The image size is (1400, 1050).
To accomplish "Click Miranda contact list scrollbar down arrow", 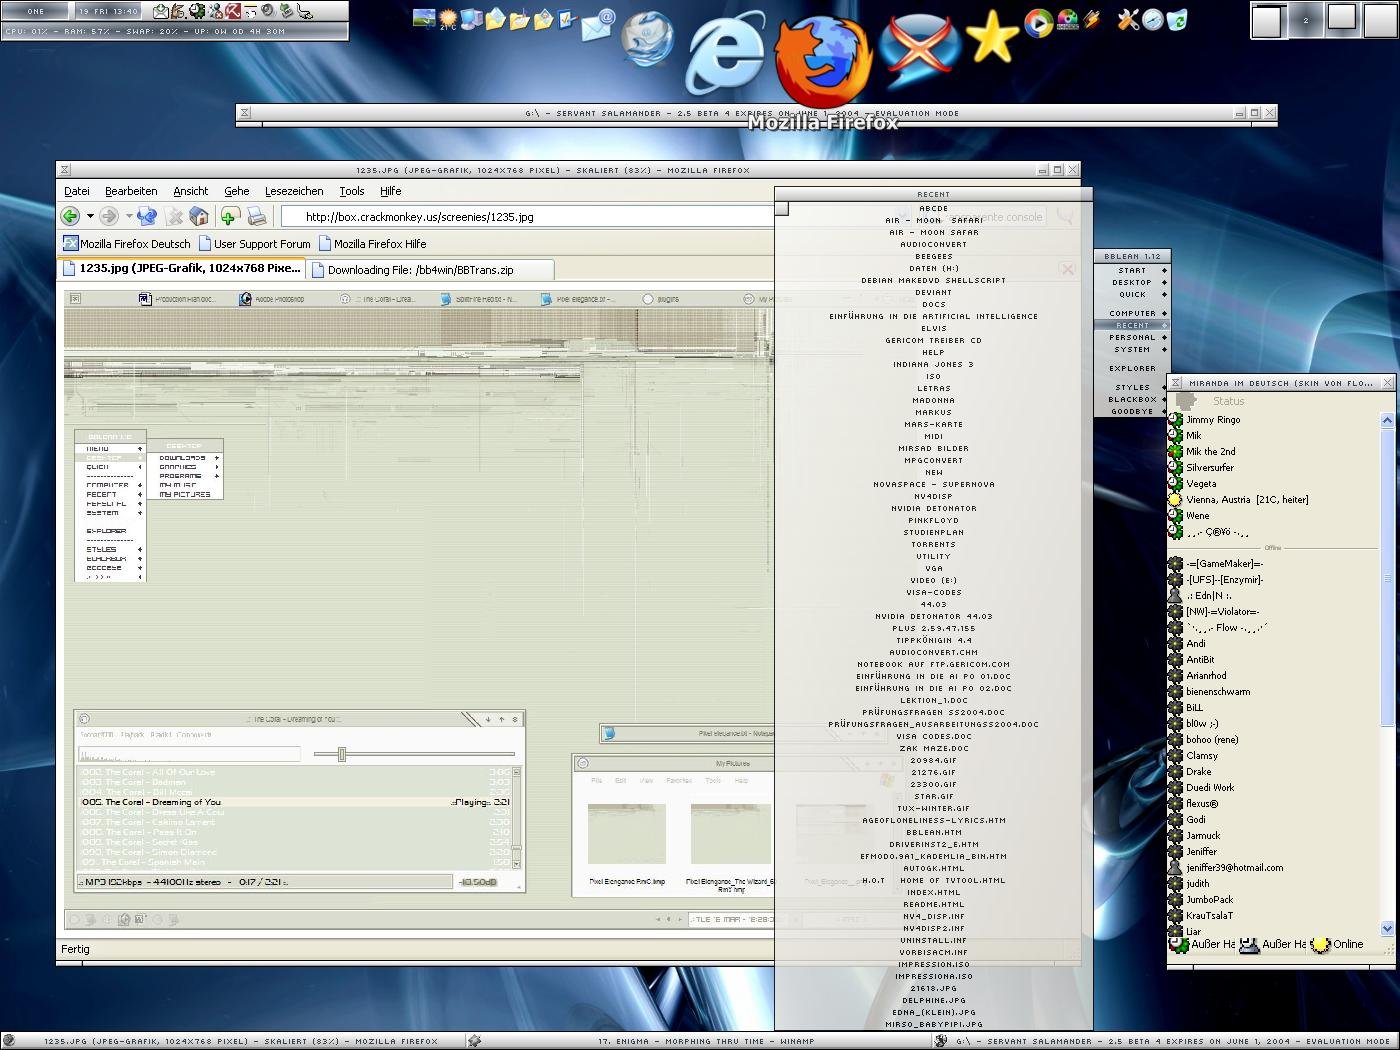I will pos(1387,929).
